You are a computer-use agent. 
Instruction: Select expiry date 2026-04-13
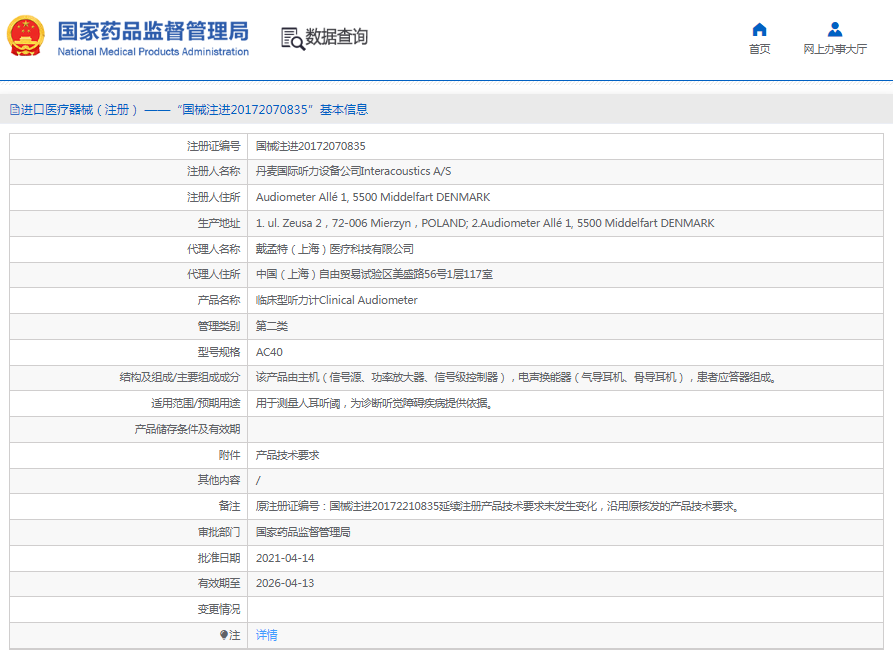pos(285,583)
